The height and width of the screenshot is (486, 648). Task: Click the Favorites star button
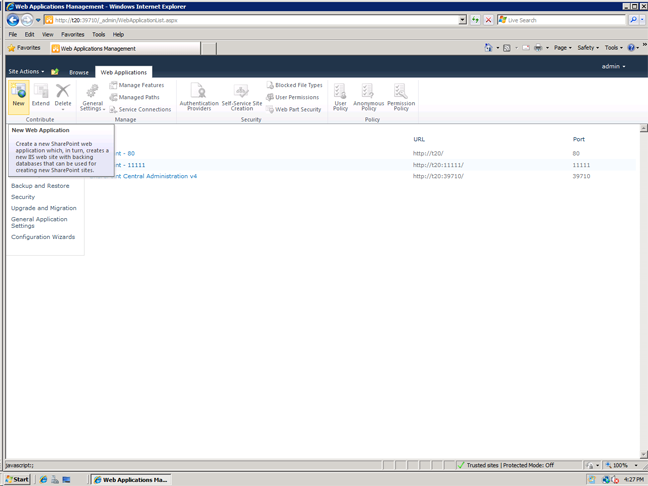click(24, 48)
